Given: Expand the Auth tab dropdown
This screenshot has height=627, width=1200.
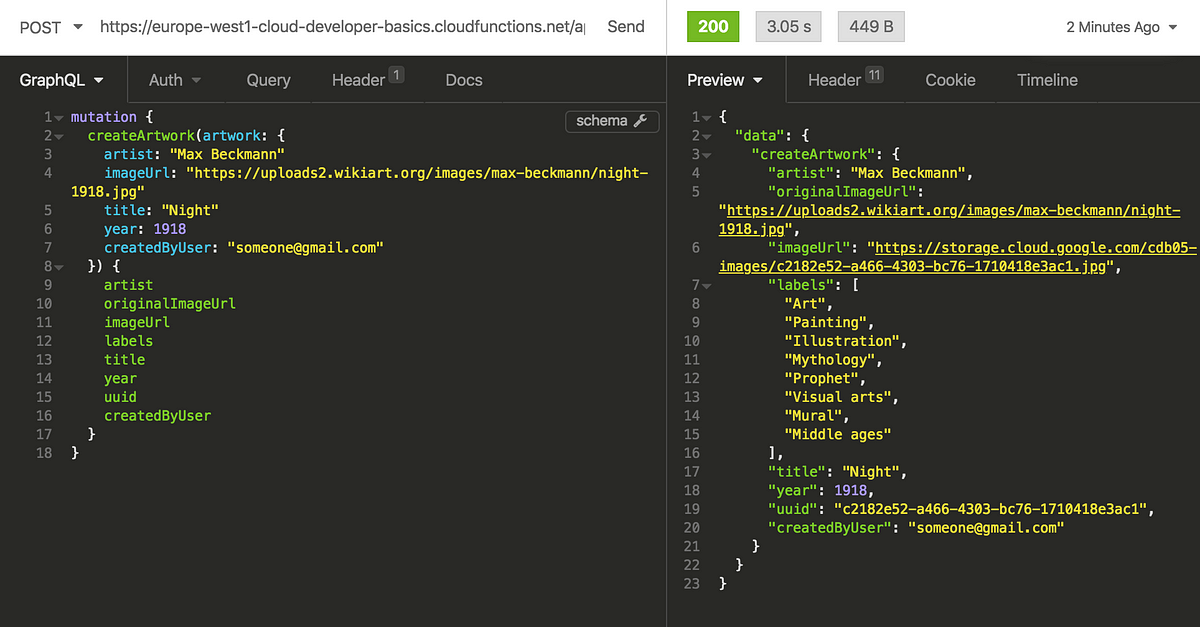Looking at the screenshot, I should click(x=175, y=80).
